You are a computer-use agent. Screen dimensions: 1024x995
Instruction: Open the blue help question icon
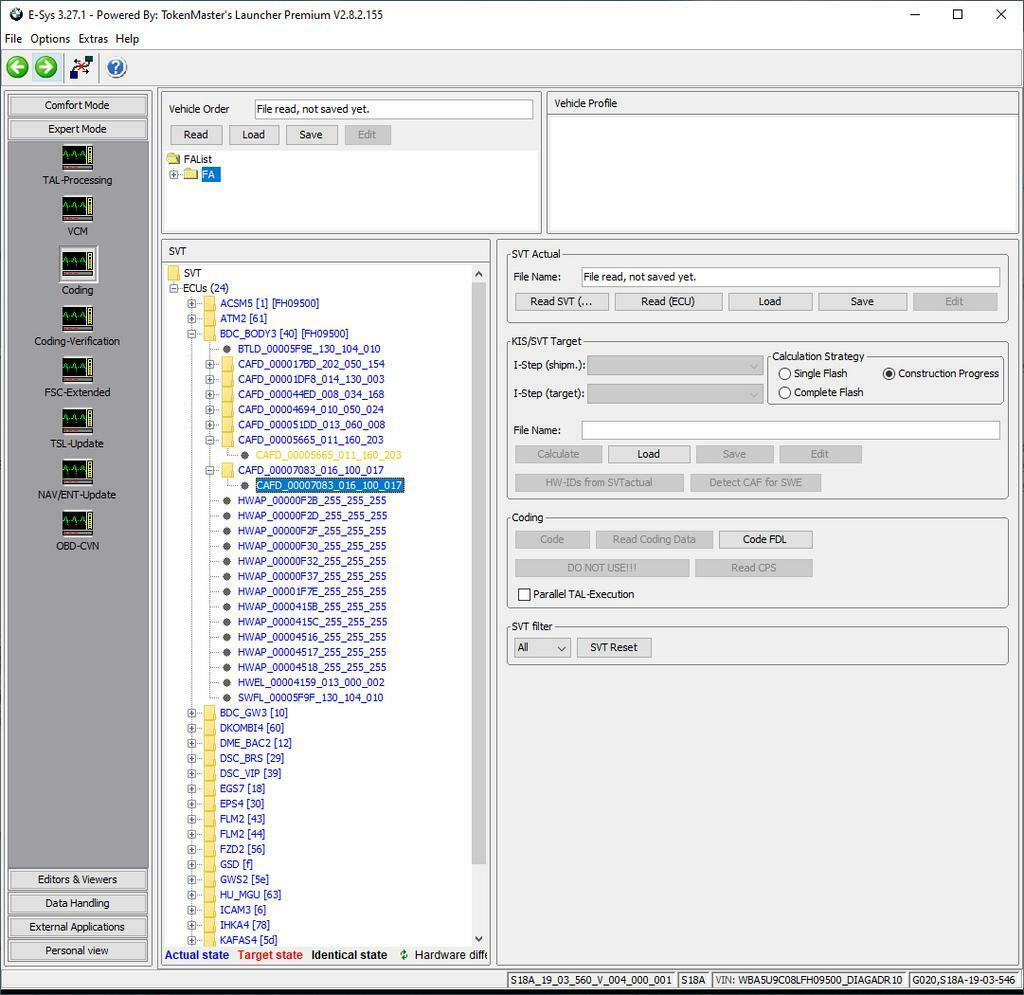[x=116, y=67]
